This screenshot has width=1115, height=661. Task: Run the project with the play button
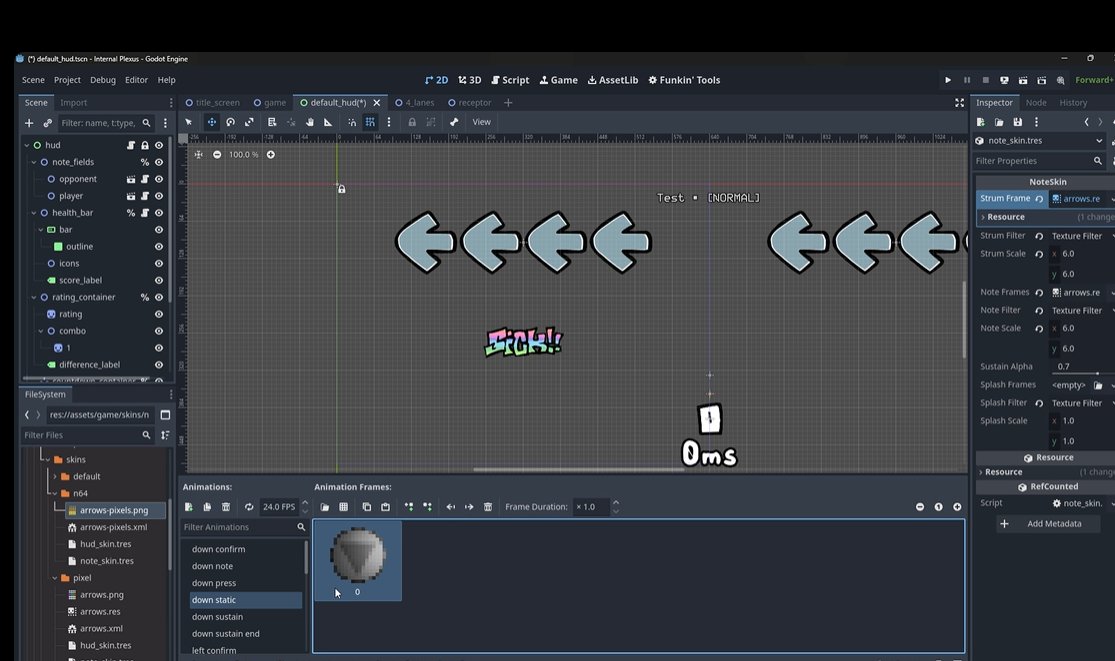[x=948, y=80]
